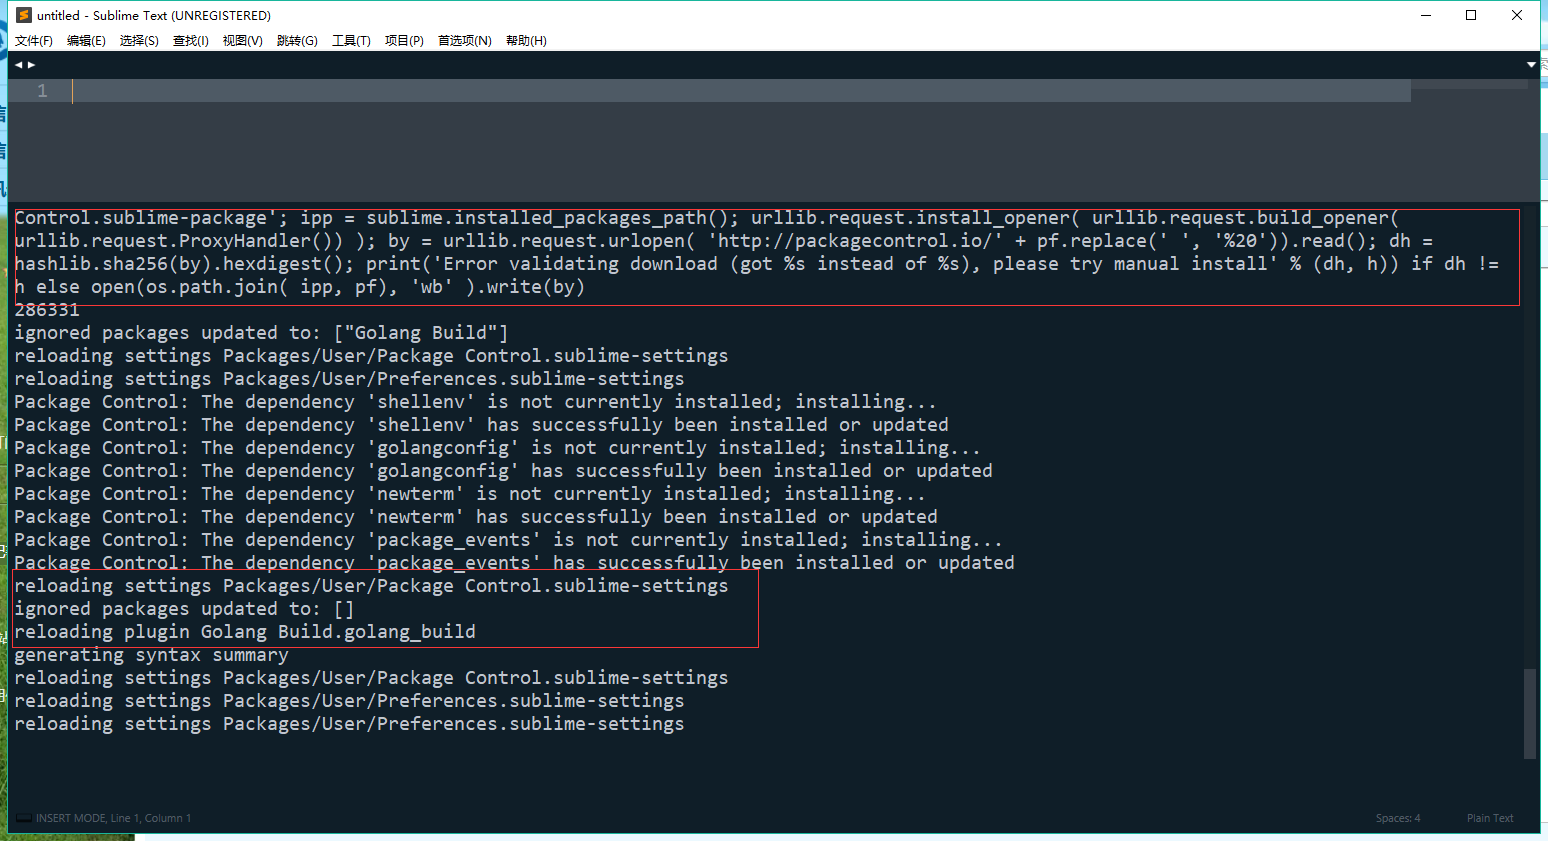The width and height of the screenshot is (1548, 841).
Task: Click the Sublime Text logo in title bar
Action: click(x=24, y=15)
